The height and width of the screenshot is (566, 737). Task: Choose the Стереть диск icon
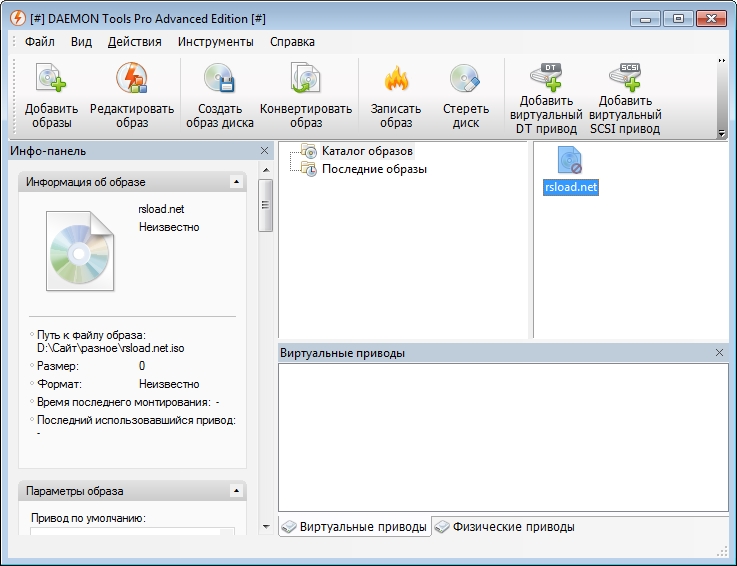[x=465, y=80]
